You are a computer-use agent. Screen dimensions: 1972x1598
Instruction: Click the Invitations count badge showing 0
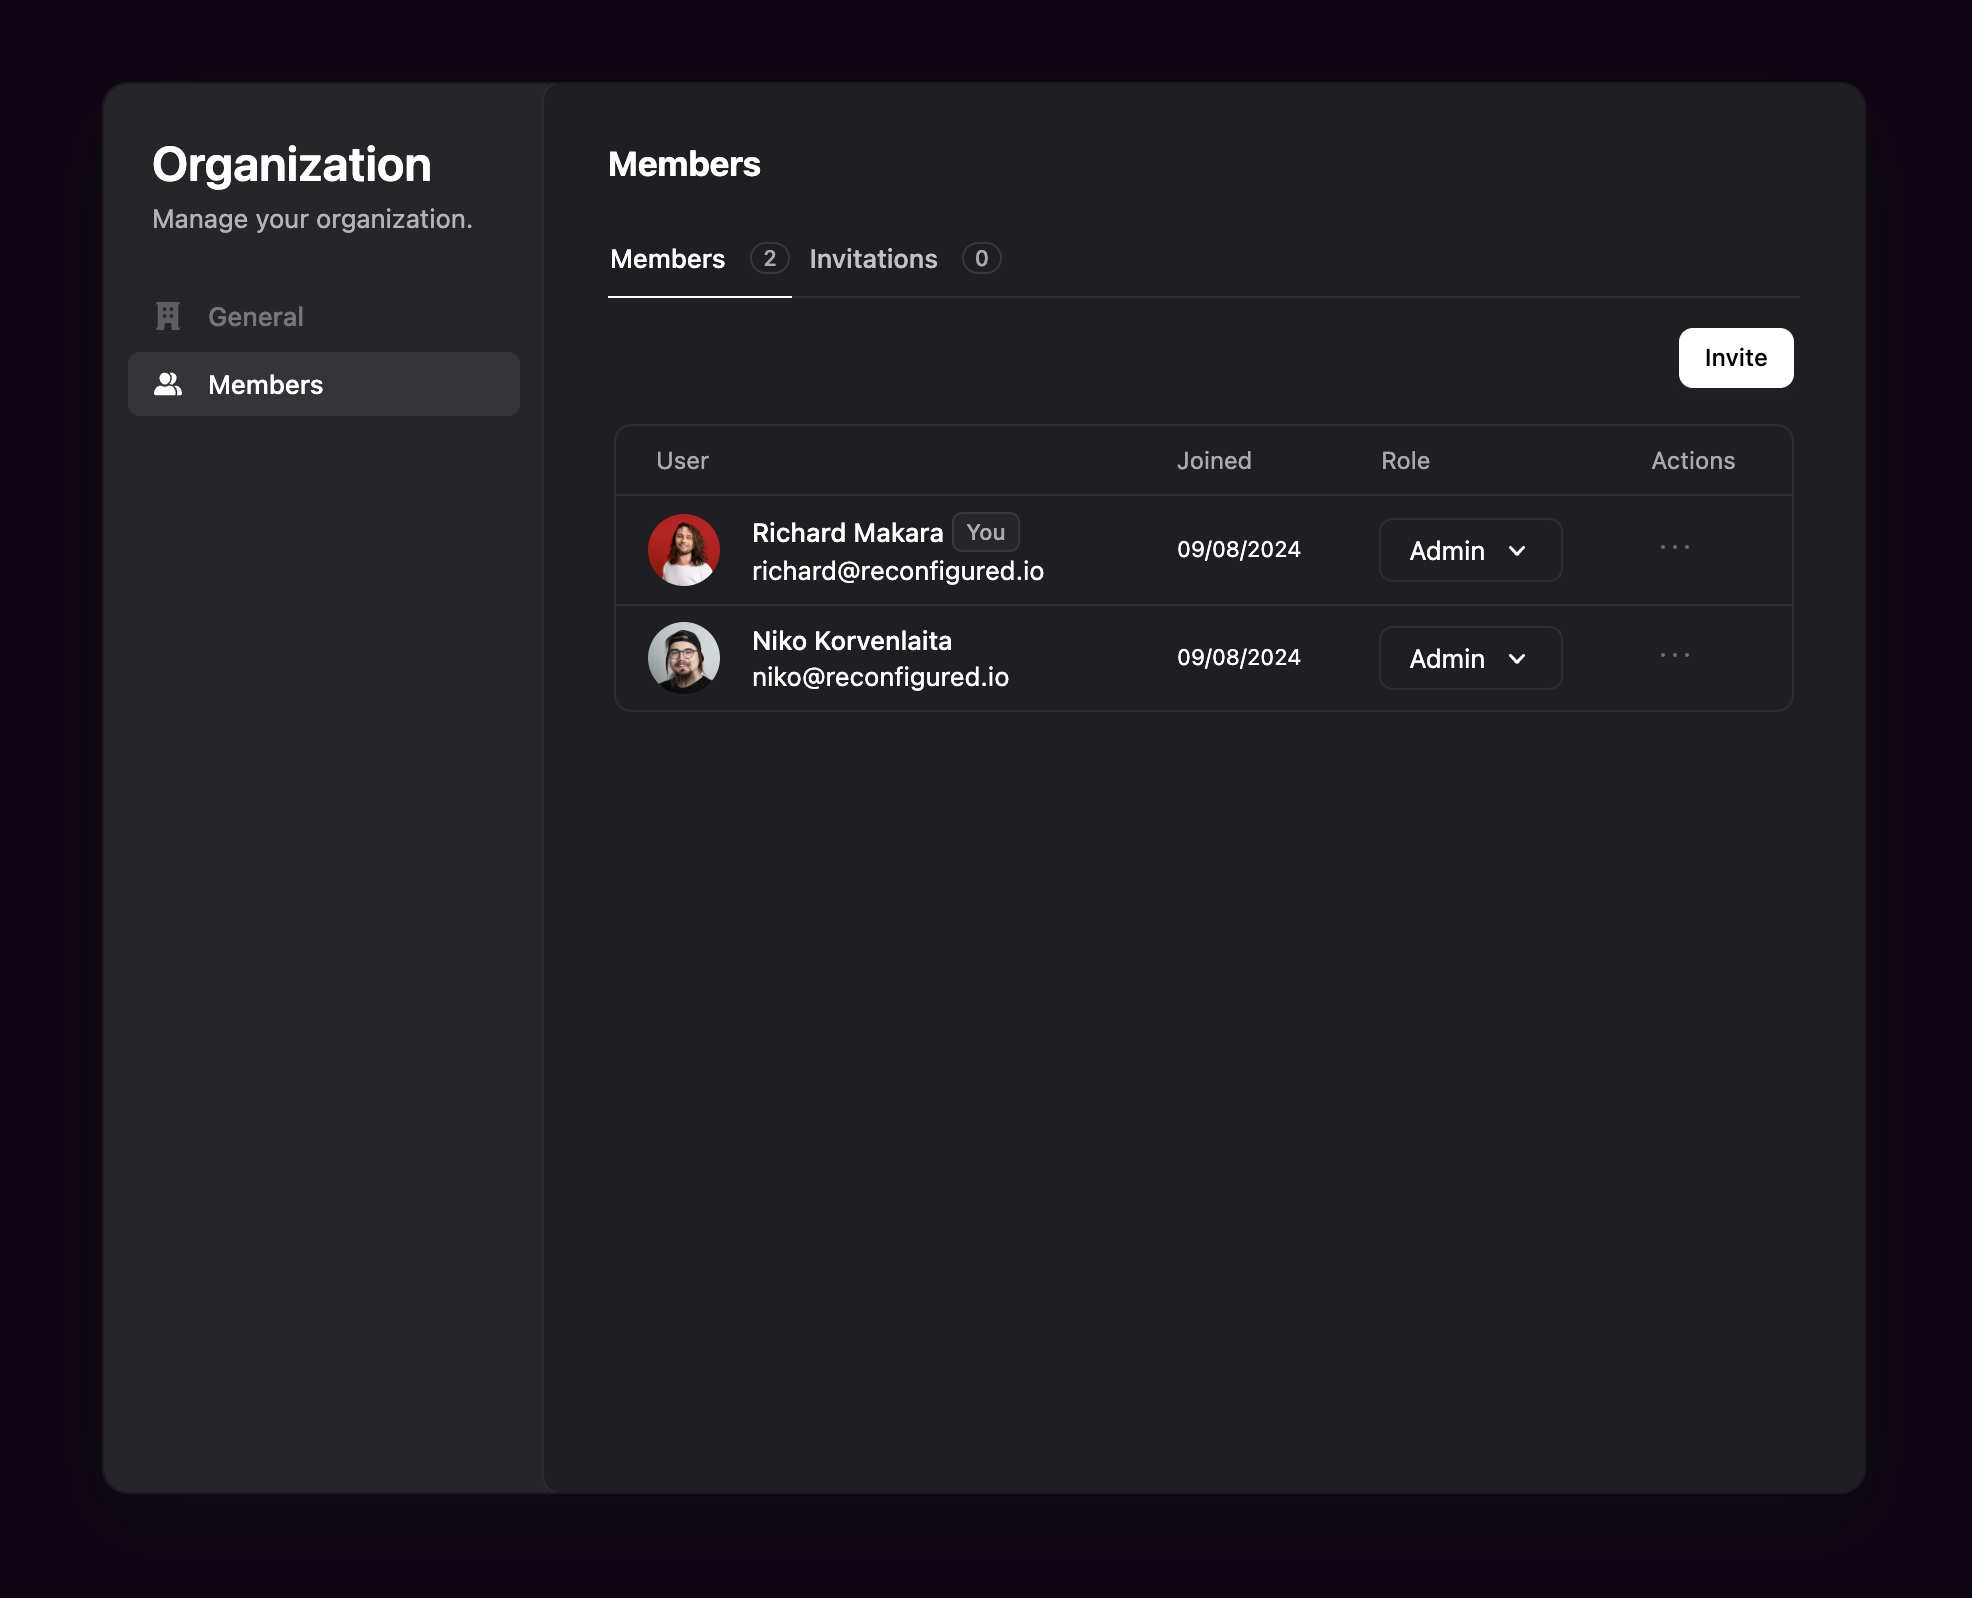tap(981, 259)
